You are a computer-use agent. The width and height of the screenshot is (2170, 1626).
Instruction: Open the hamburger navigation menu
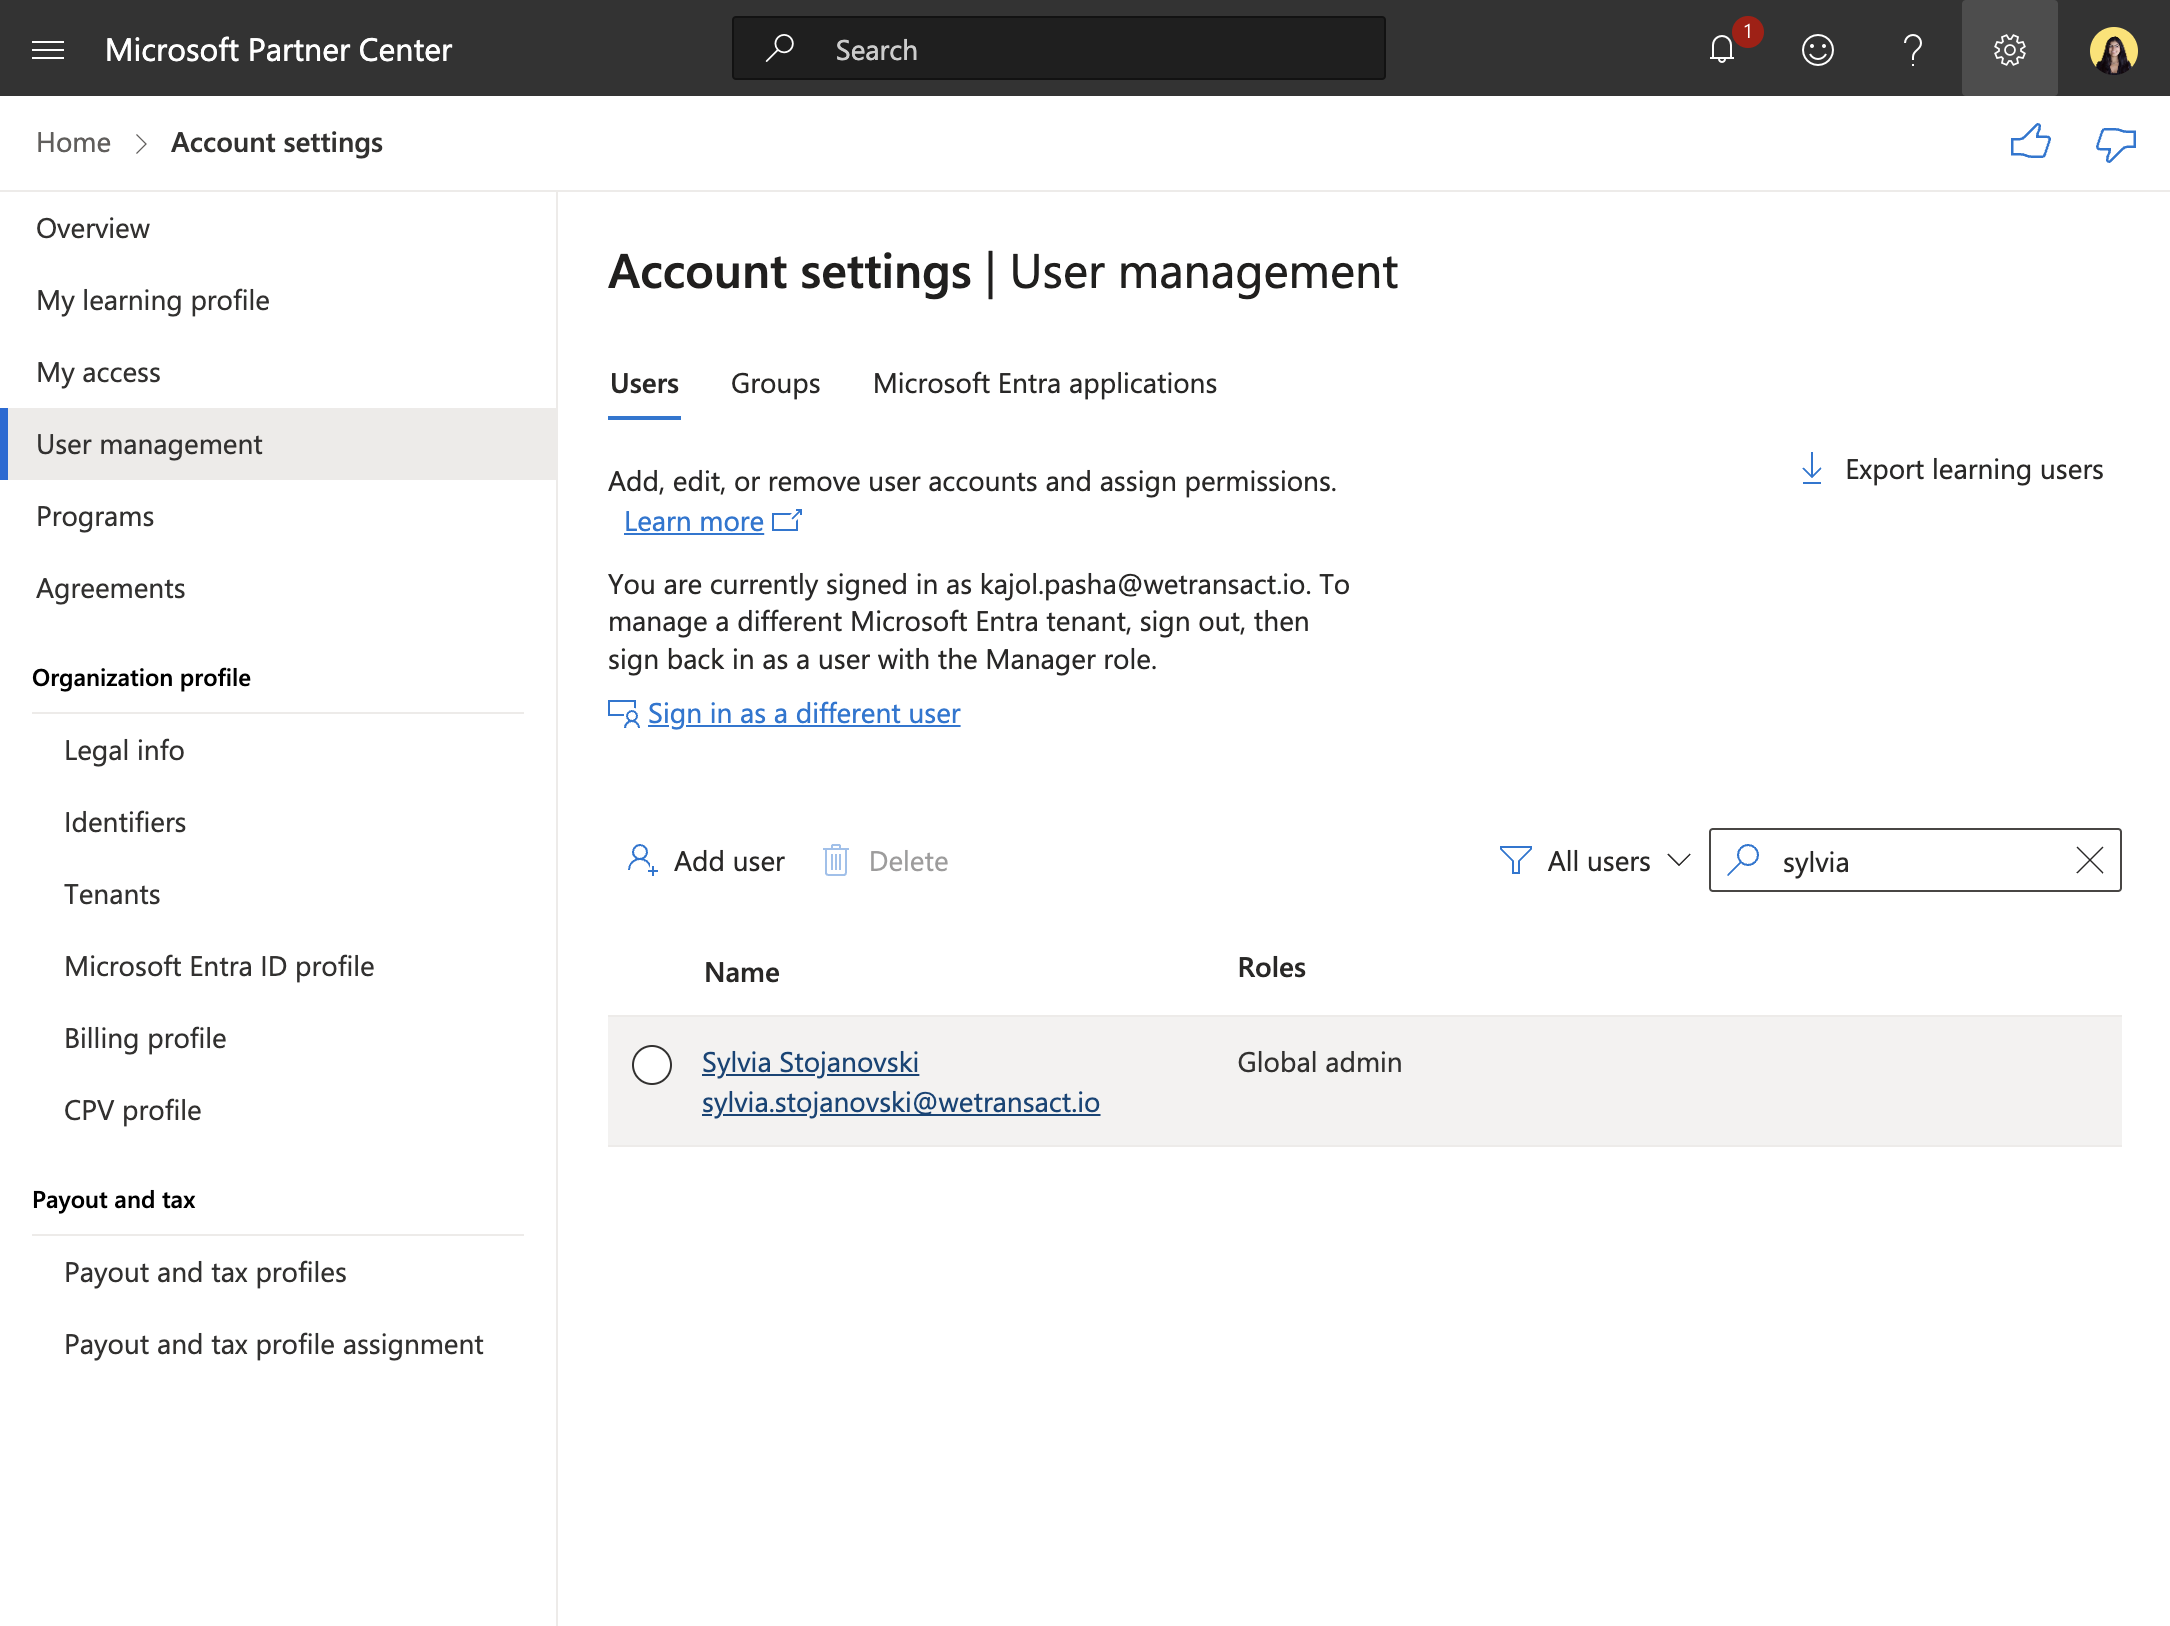click(x=48, y=49)
